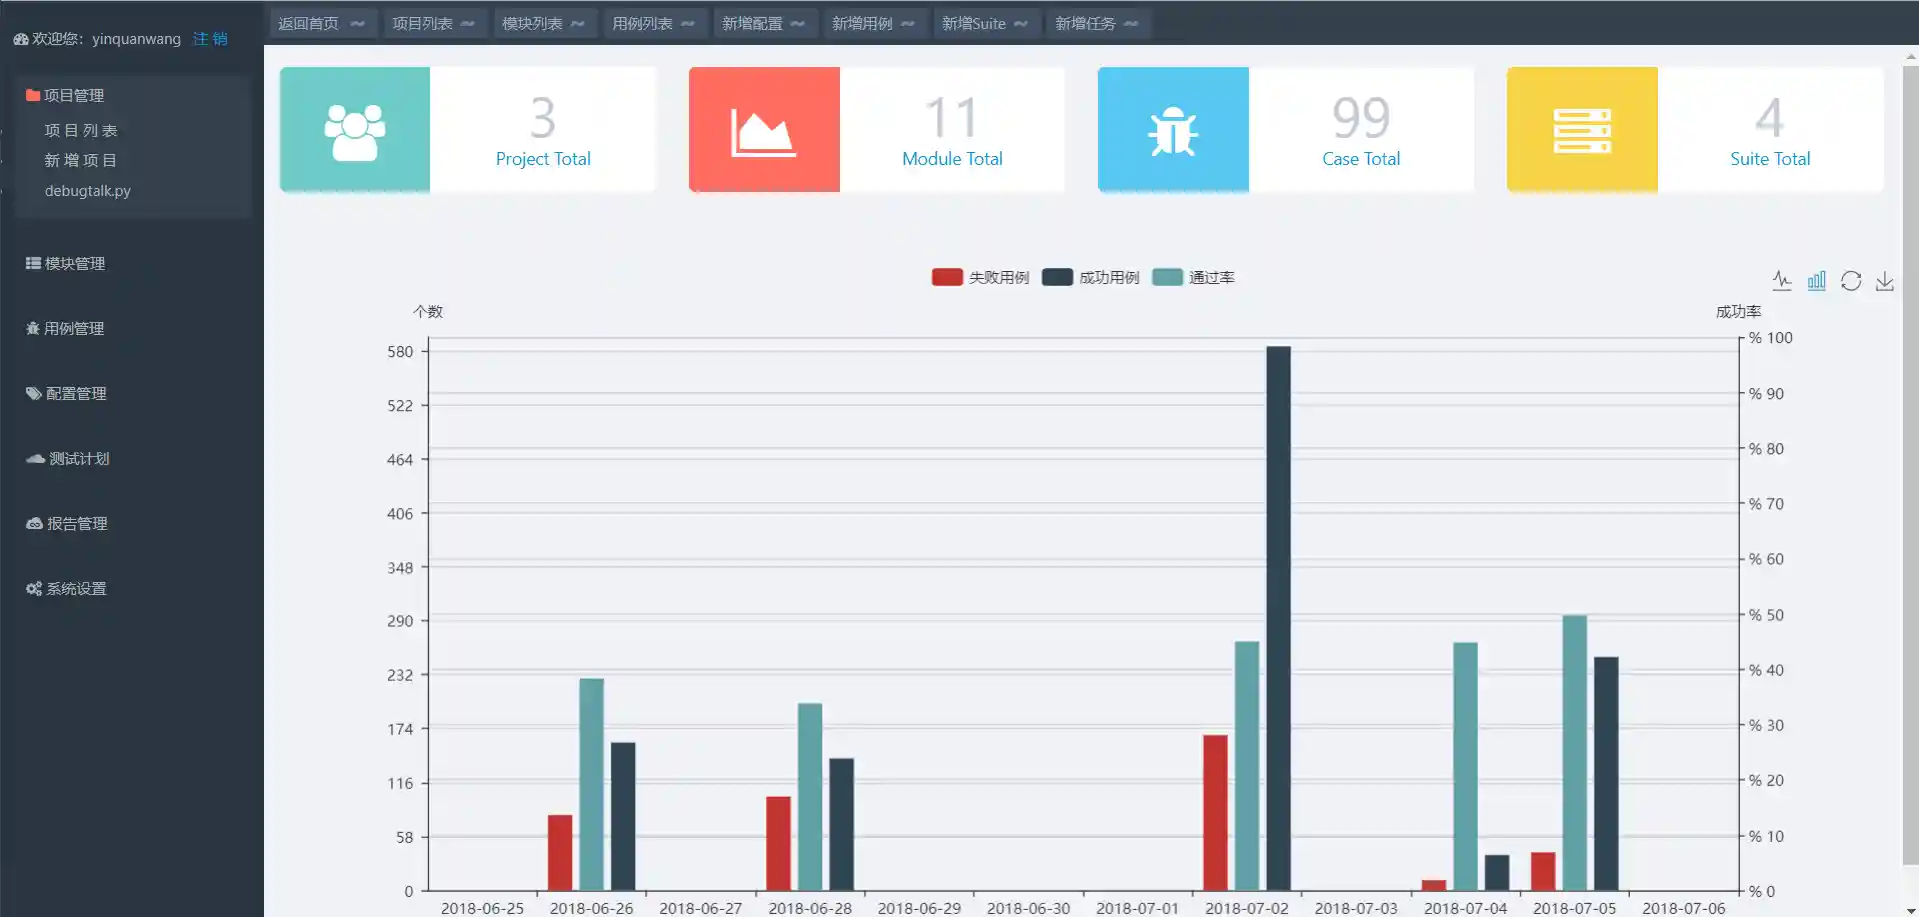Expand 配置管理 sidebar section
Viewport: 1919px width, 917px height.
[x=66, y=393]
